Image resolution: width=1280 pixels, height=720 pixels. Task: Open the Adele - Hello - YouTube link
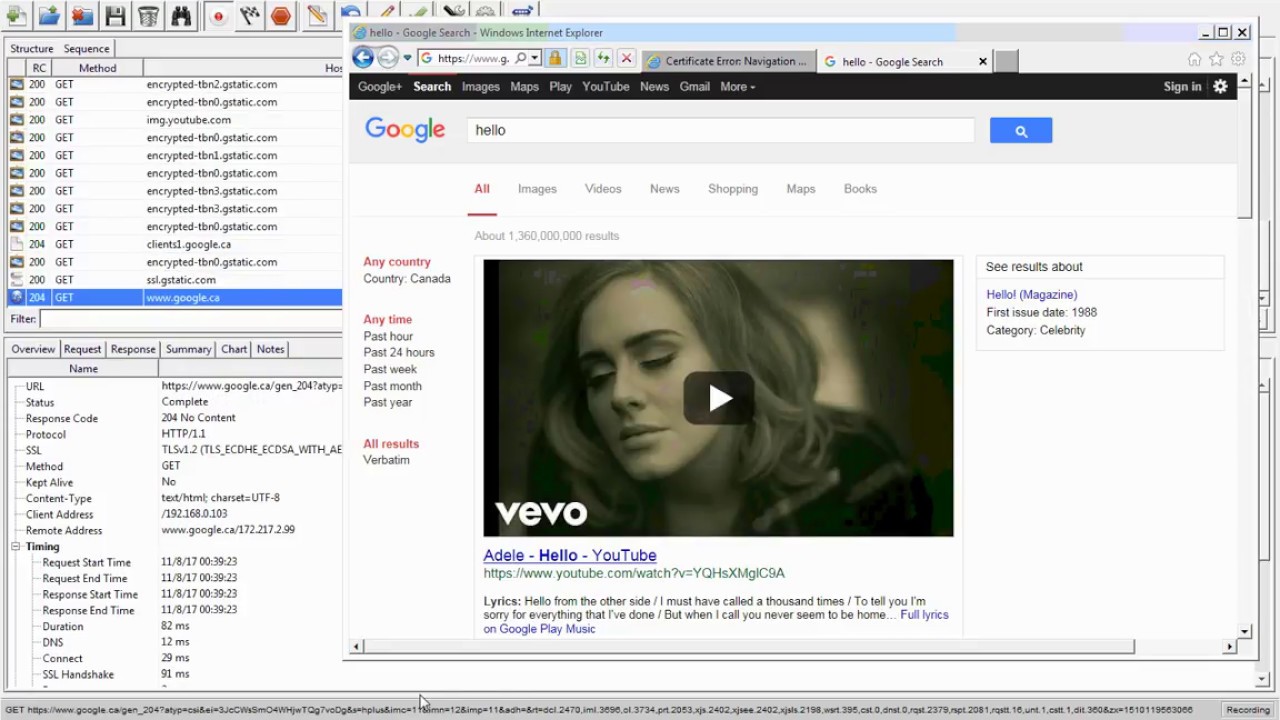point(570,555)
